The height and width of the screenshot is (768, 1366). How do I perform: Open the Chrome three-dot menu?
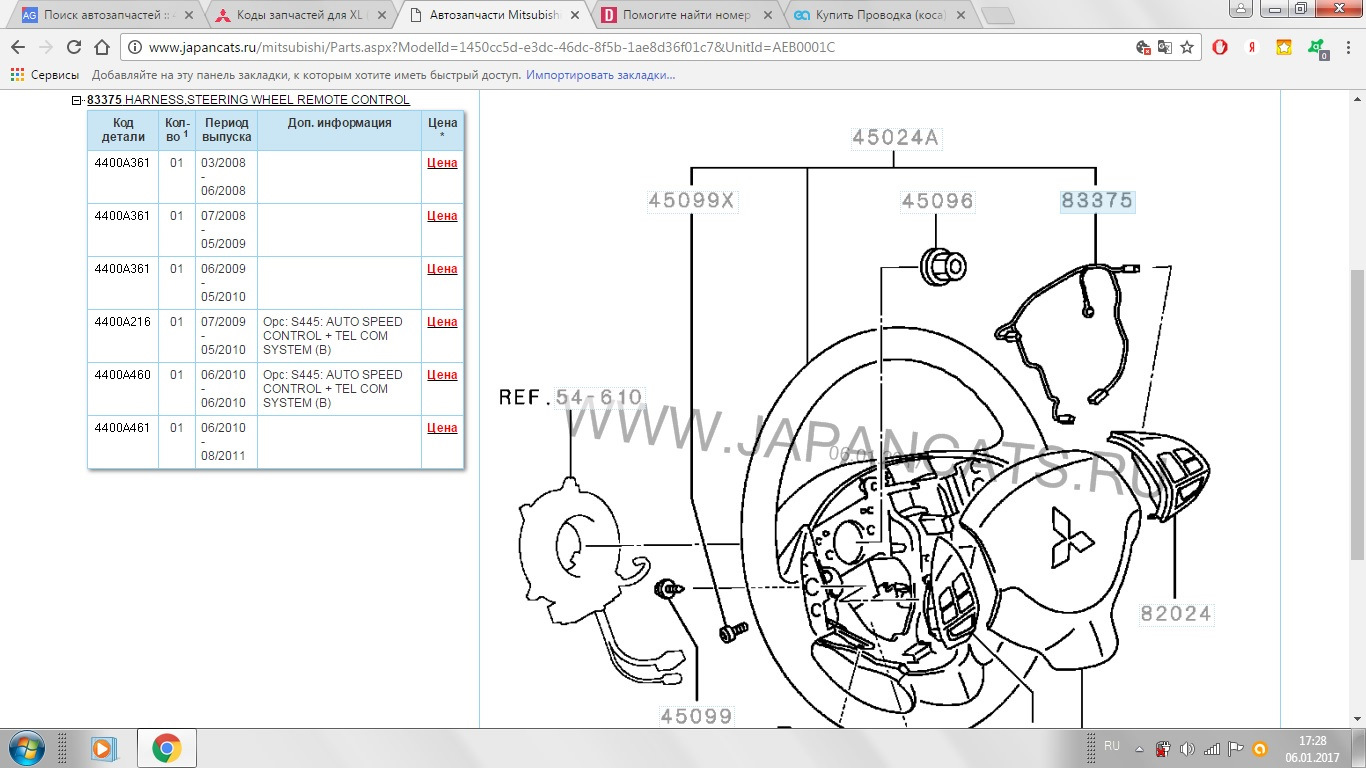(x=1346, y=47)
